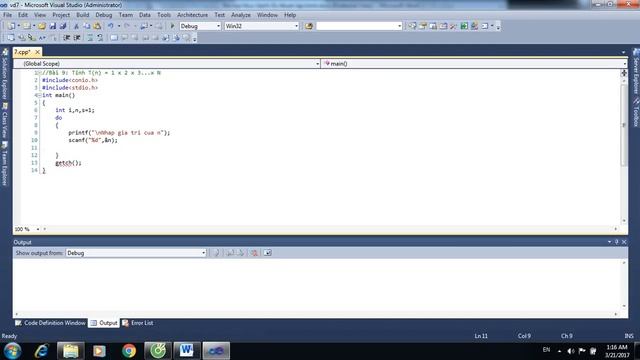Image resolution: width=640 pixels, height=360 pixels.
Task: Open the Team Explorer side tab
Action: [5, 164]
